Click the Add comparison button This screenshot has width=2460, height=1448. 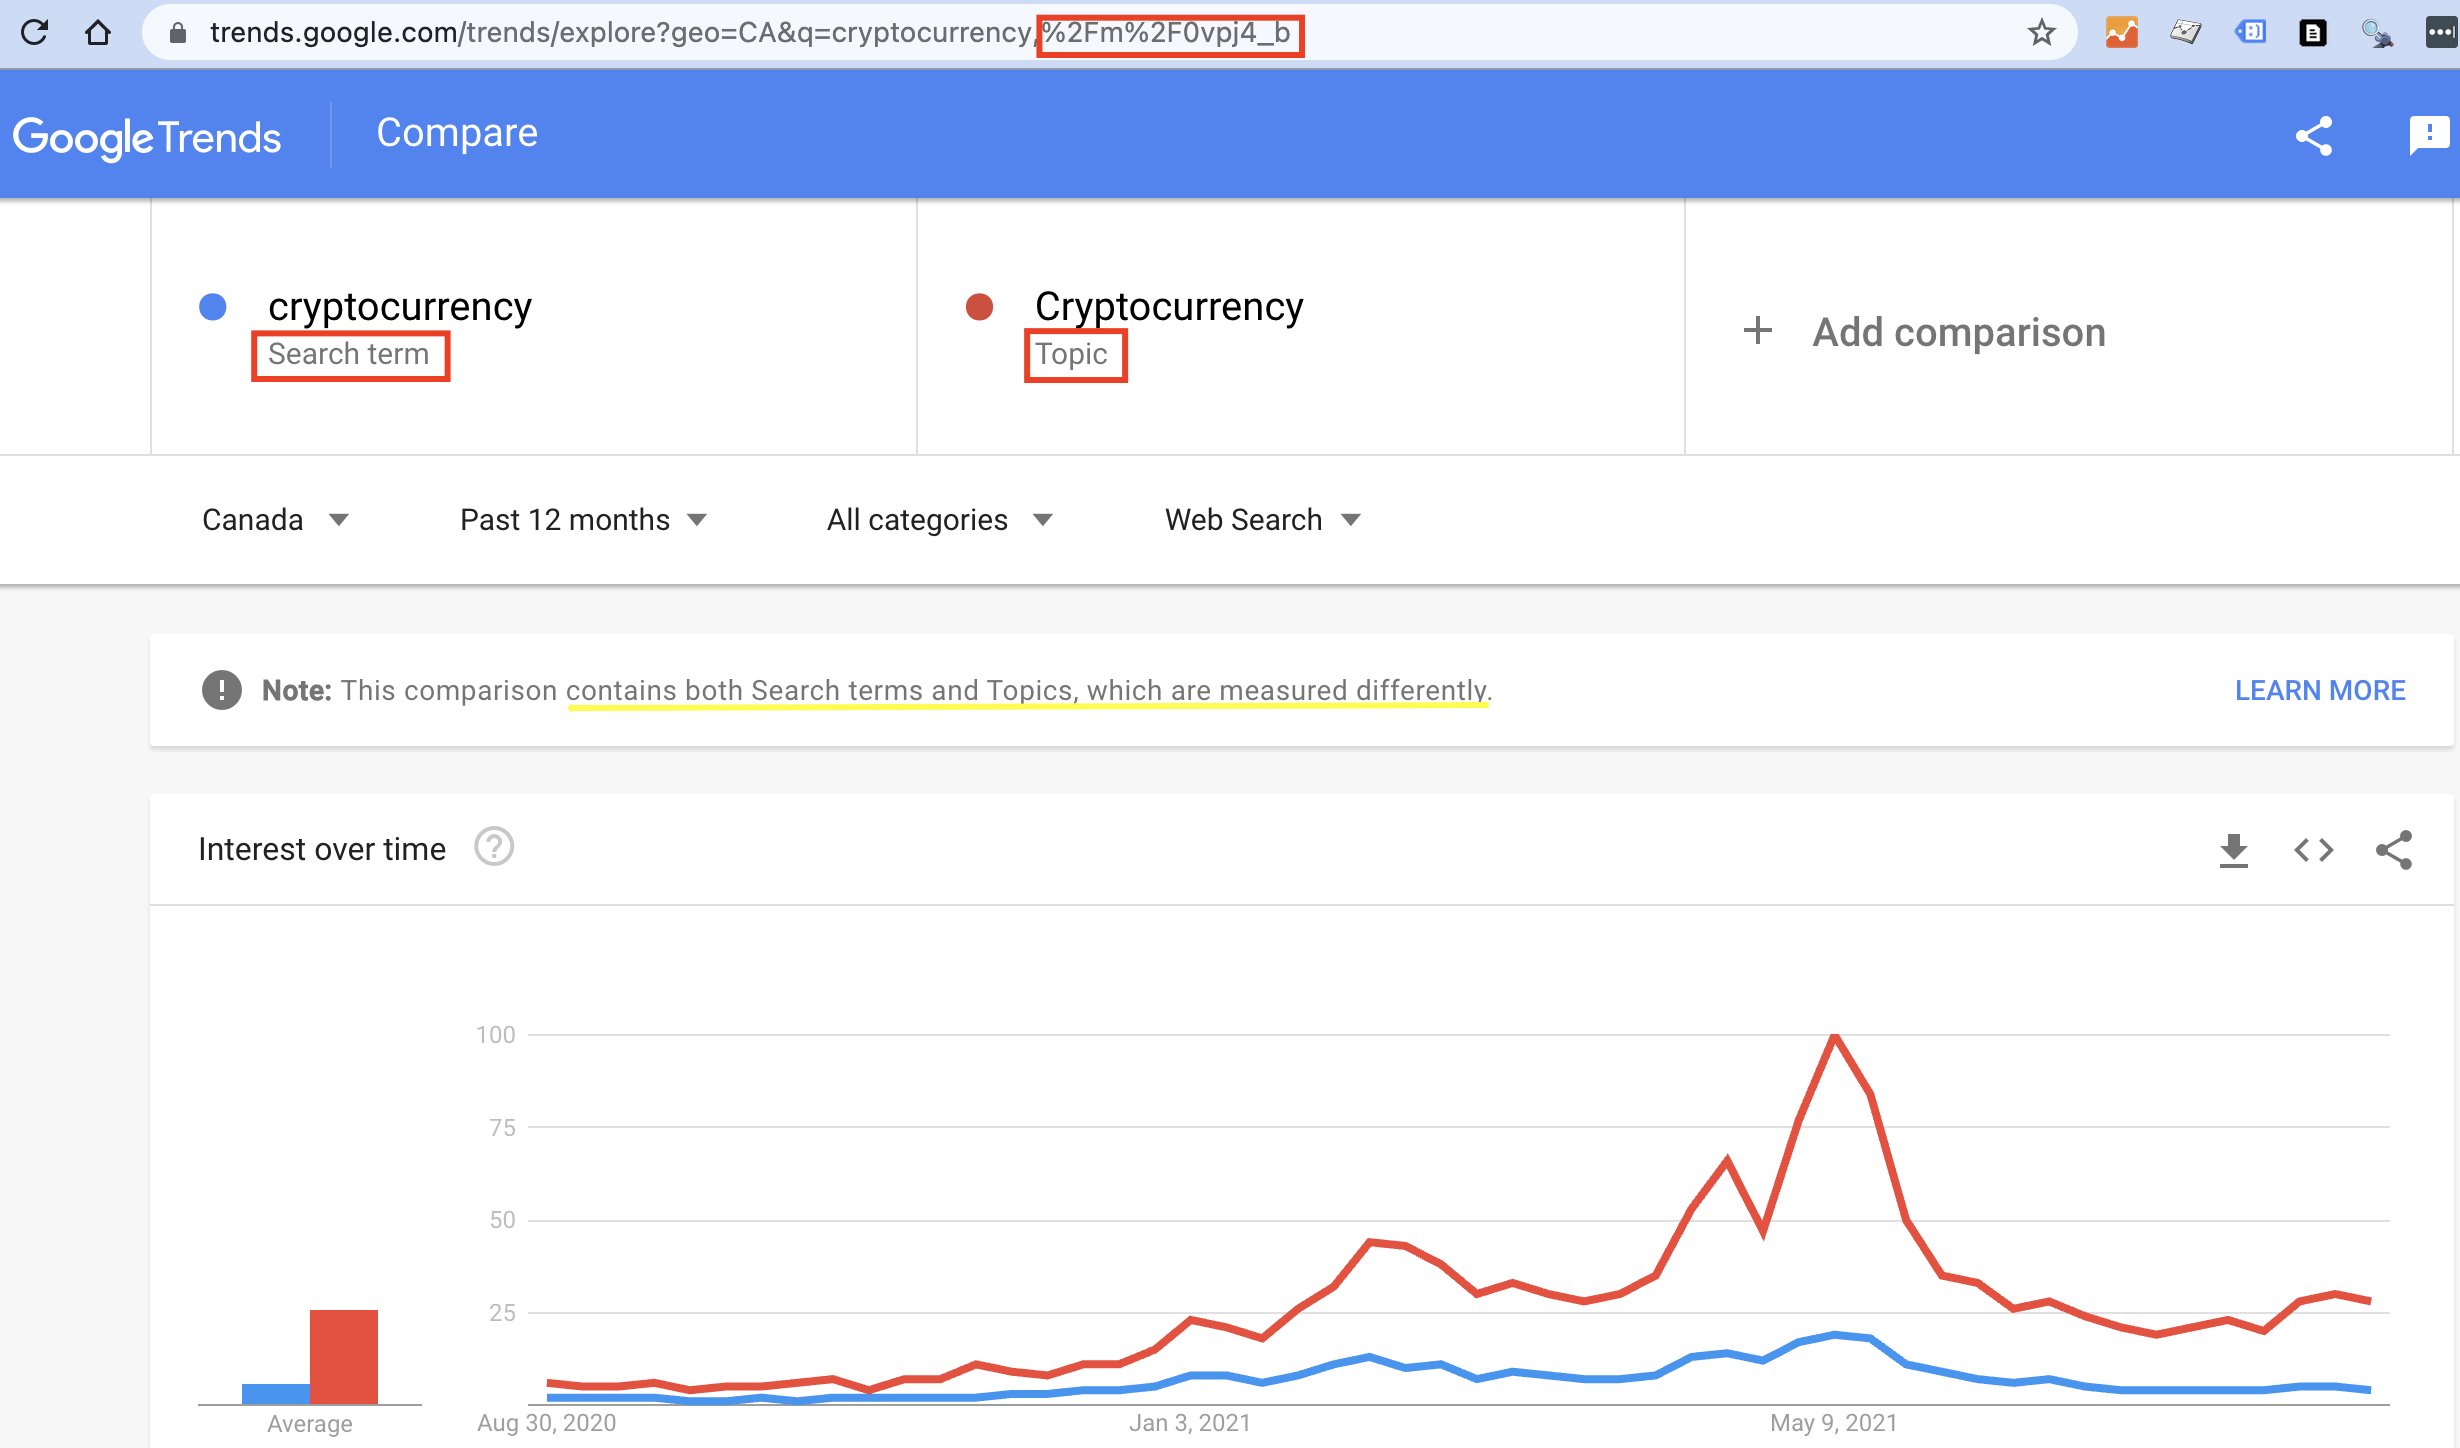click(1925, 332)
